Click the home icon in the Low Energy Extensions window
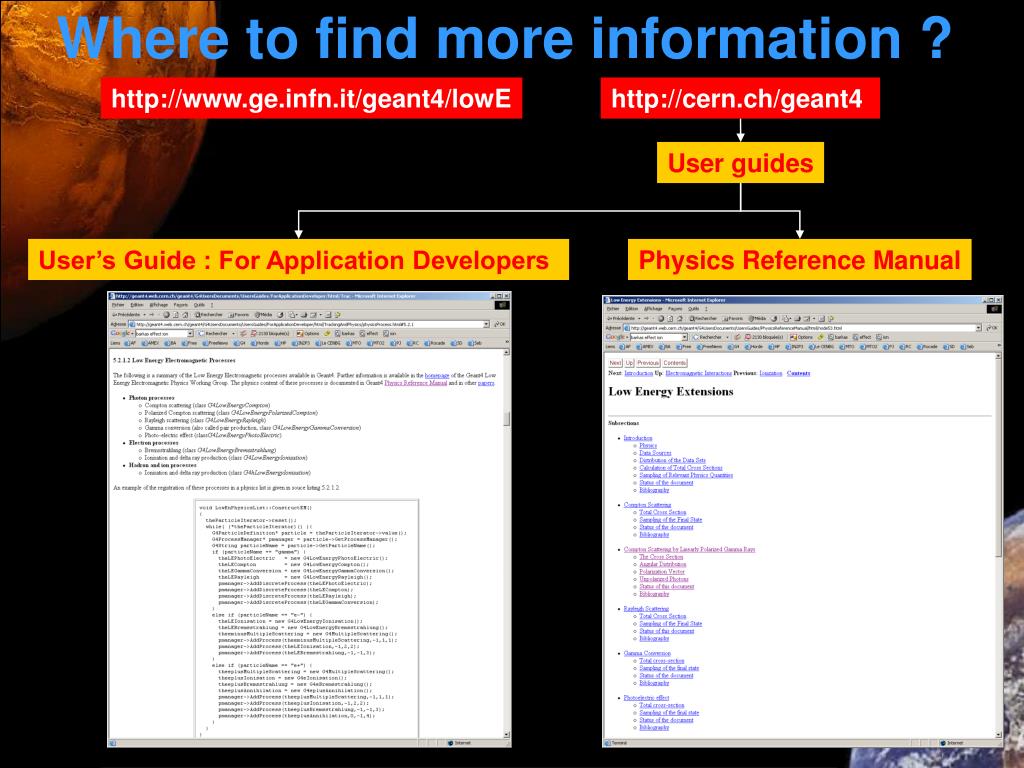This screenshot has width=1024, height=768. pos(680,318)
